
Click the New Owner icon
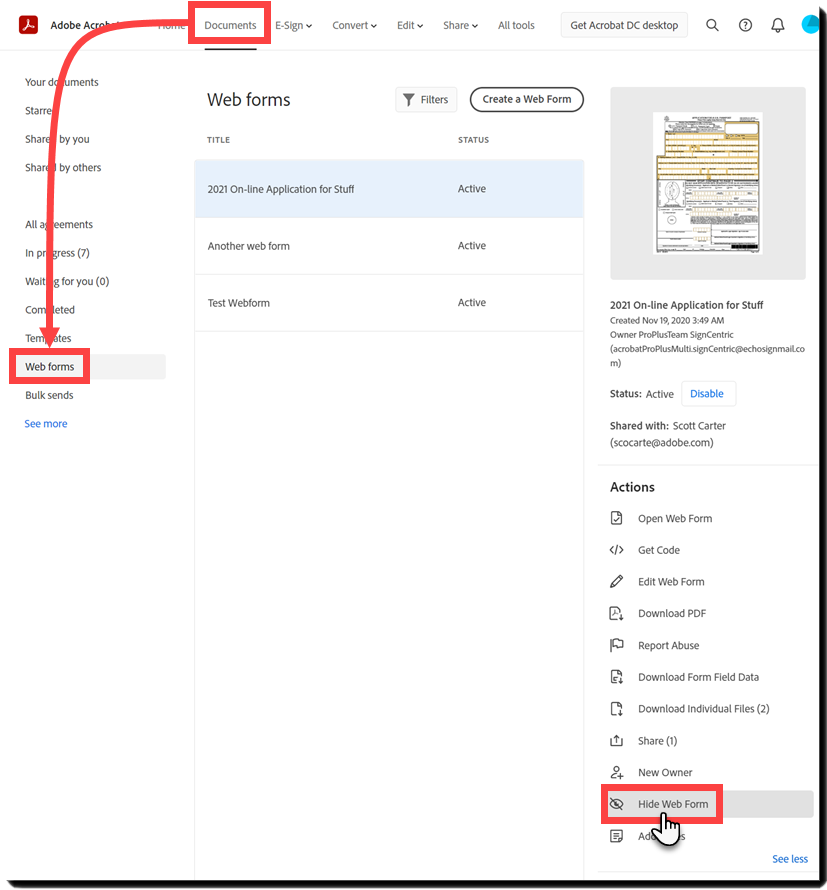coord(619,772)
